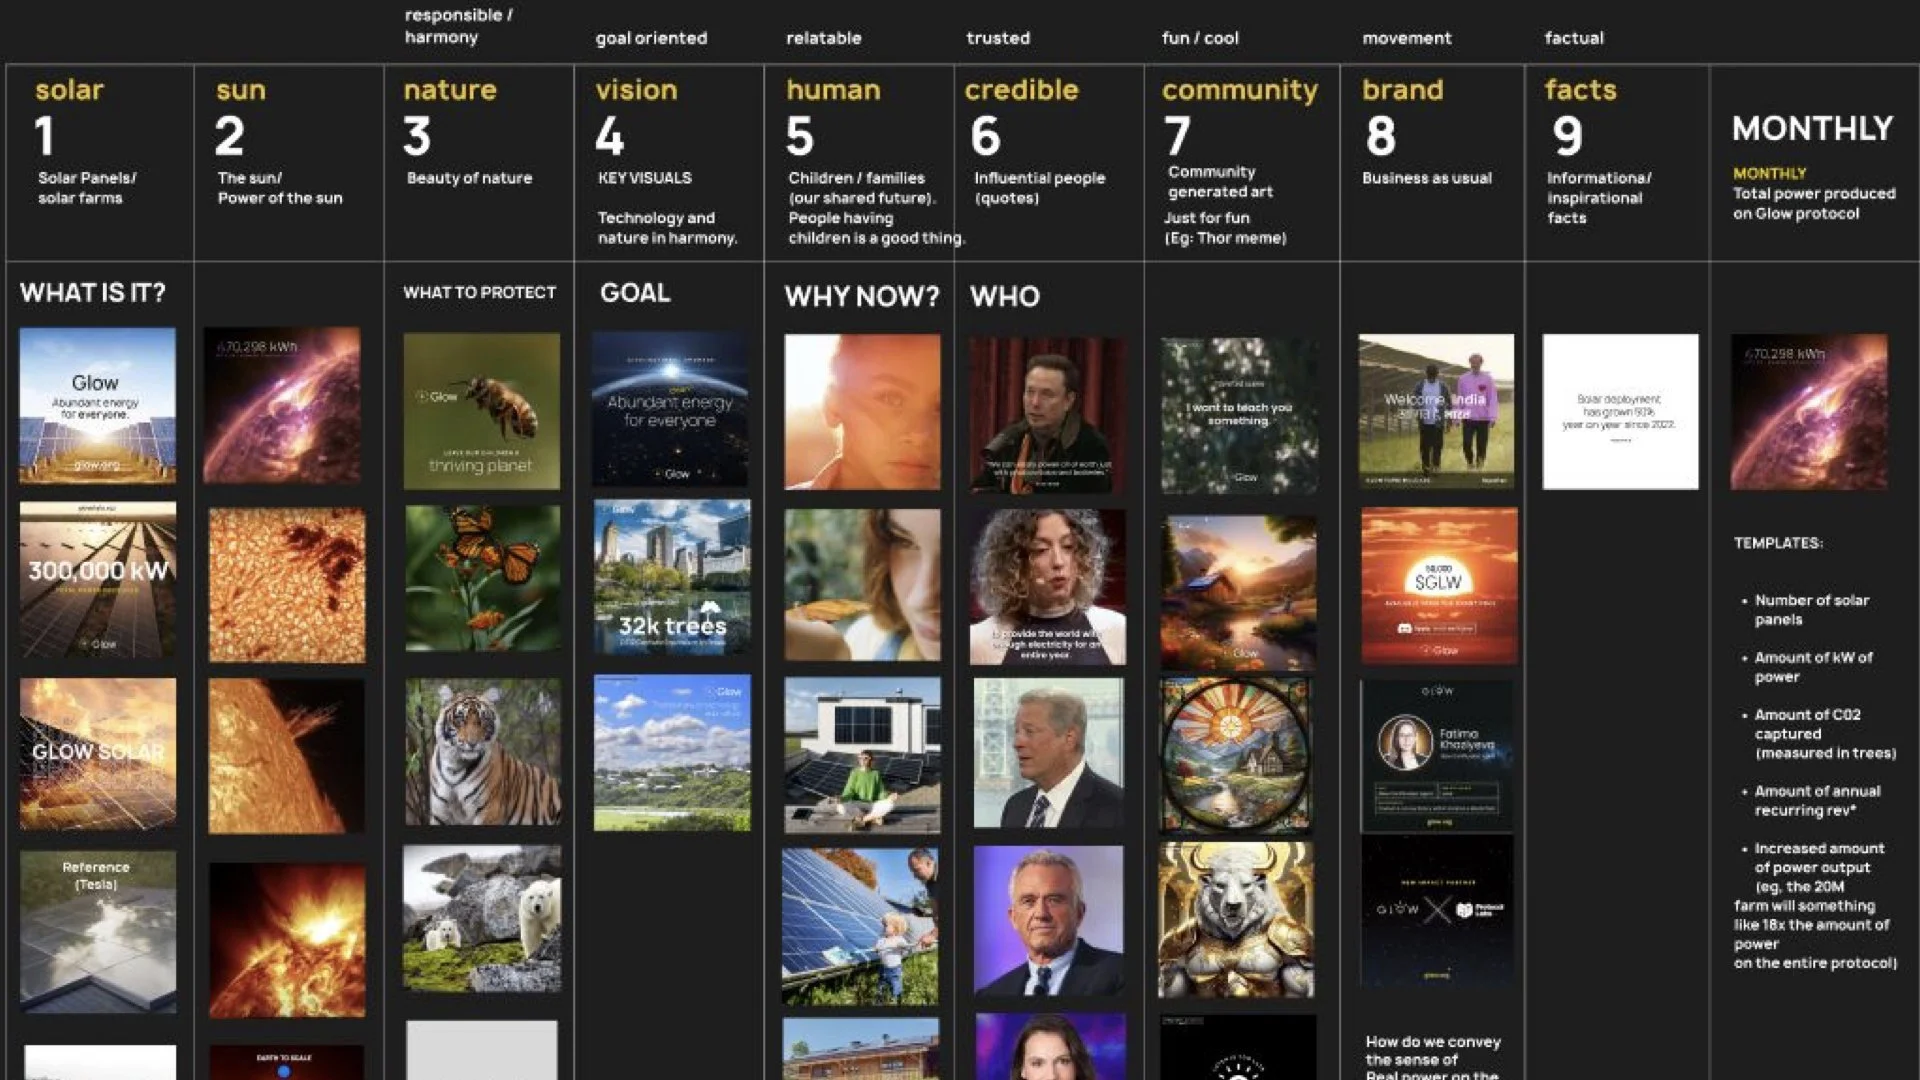Select the TEMPLATES label in monthly column
Viewport: 1920px width, 1080px height.
point(1778,543)
